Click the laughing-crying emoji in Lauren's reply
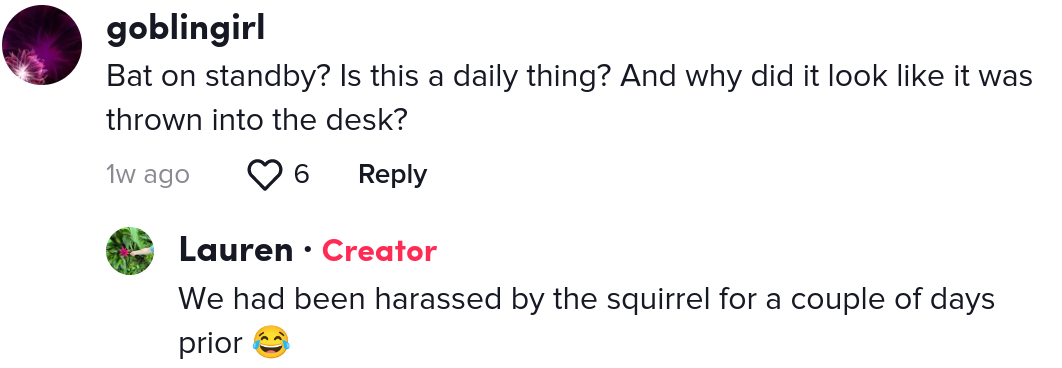The image size is (1062, 368). [x=271, y=342]
